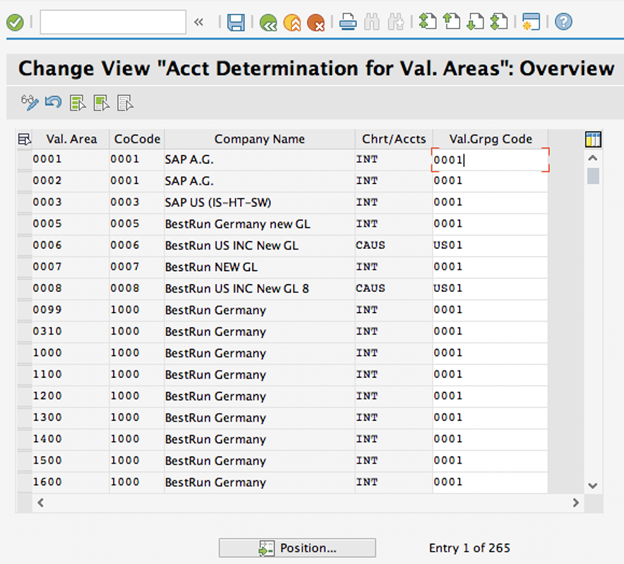Screen dimensions: 624x564
Task: Click the Position... button
Action: point(297,548)
